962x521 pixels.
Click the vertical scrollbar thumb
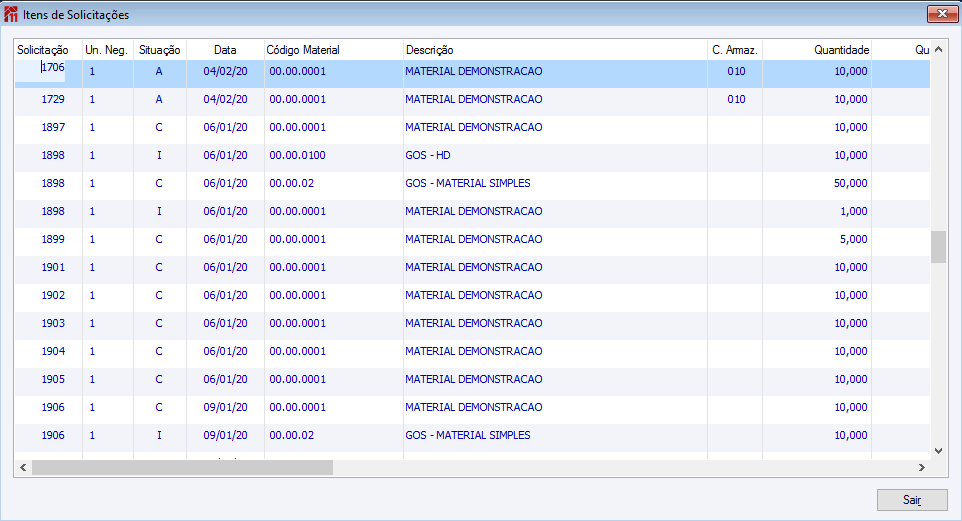click(x=938, y=247)
